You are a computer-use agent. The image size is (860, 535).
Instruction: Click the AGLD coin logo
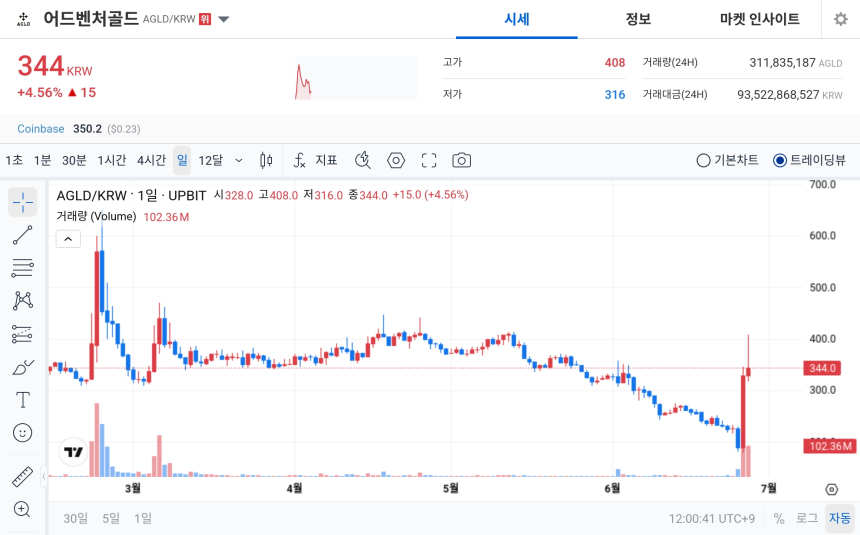pos(24,19)
